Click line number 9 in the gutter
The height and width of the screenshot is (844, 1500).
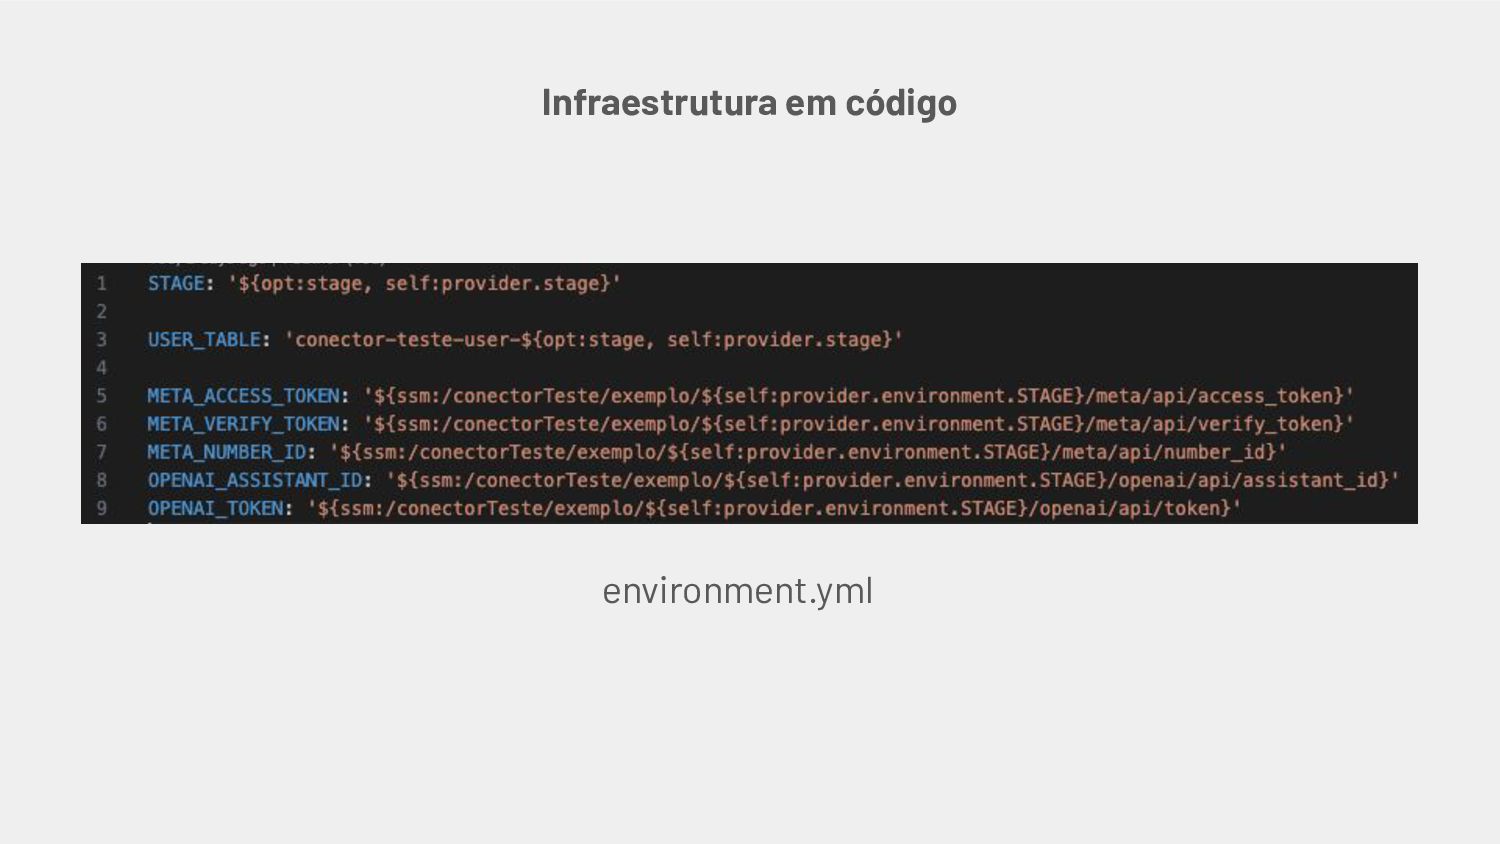pyautogui.click(x=101, y=509)
